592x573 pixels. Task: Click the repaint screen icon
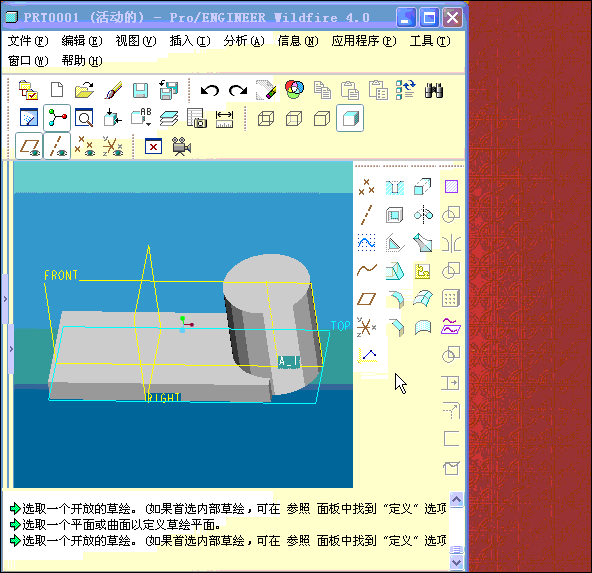(x=29, y=118)
